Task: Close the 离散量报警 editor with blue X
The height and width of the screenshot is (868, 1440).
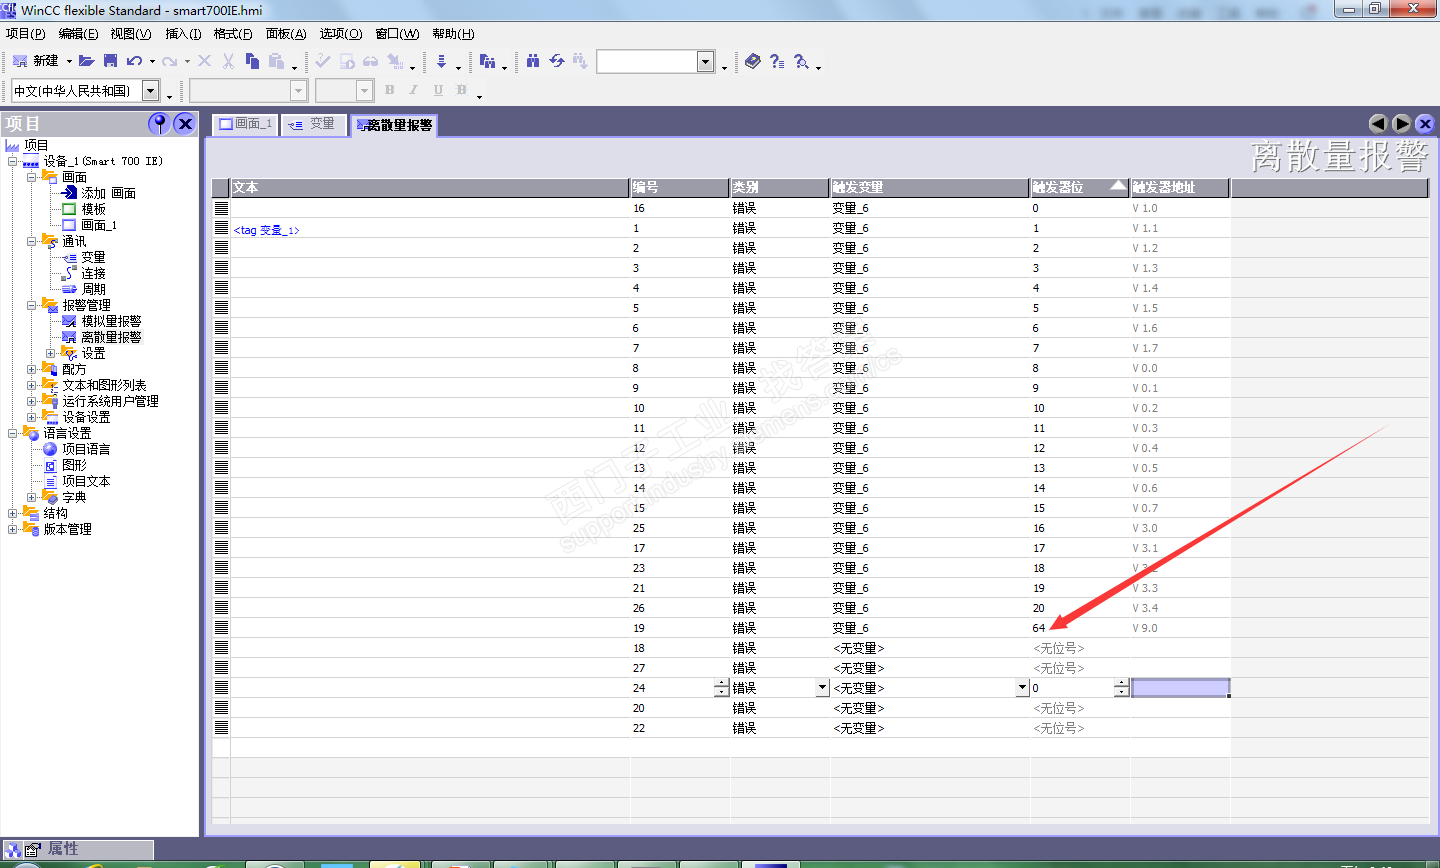Action: (x=1425, y=124)
